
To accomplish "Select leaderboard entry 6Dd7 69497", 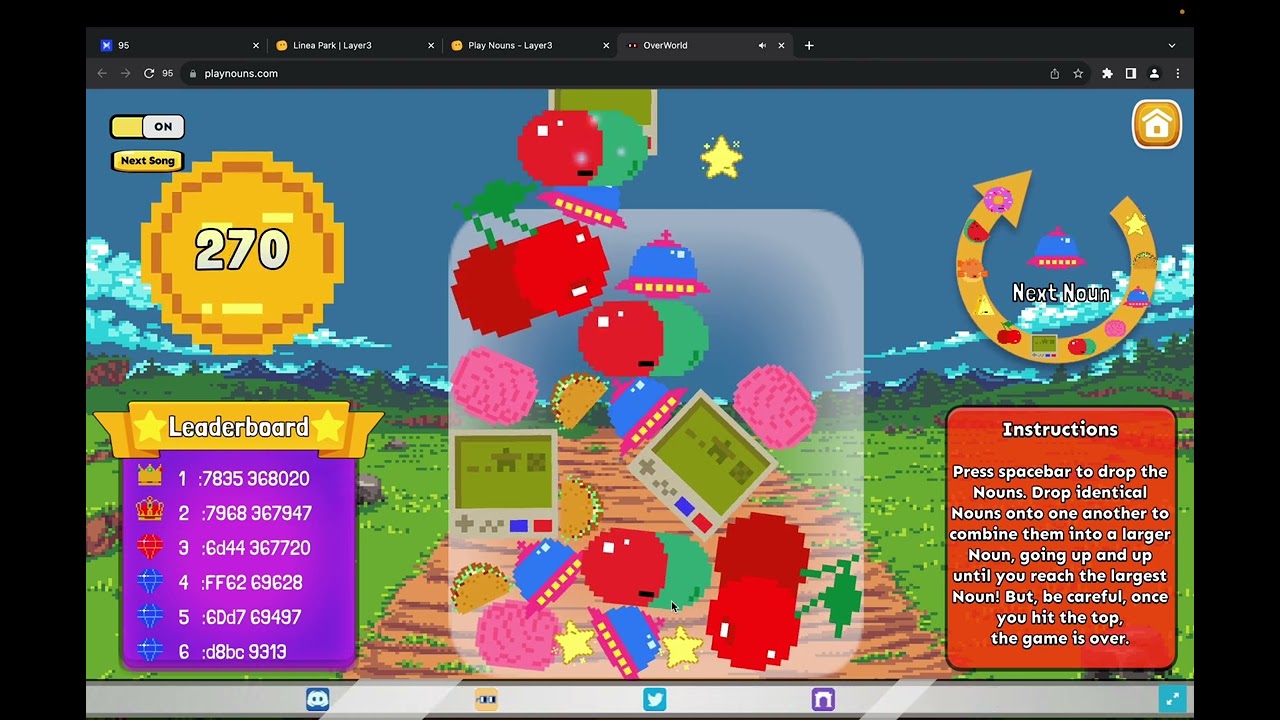I will click(238, 617).
